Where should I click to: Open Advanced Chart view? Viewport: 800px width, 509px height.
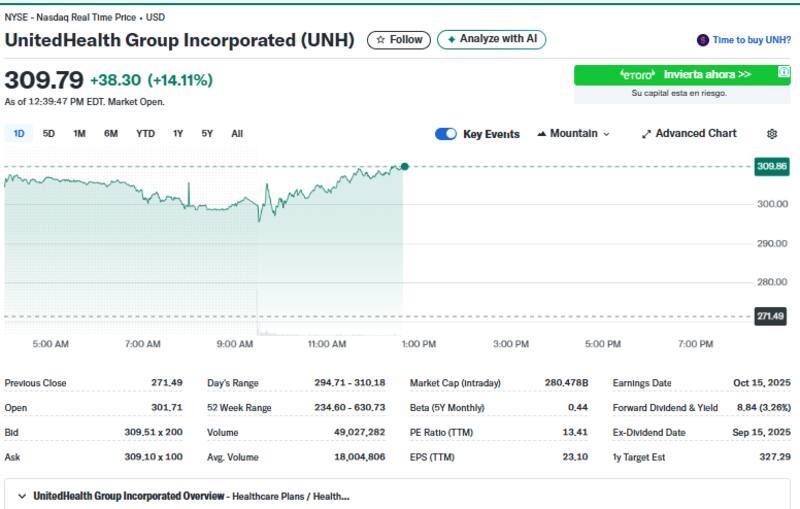[689, 134]
